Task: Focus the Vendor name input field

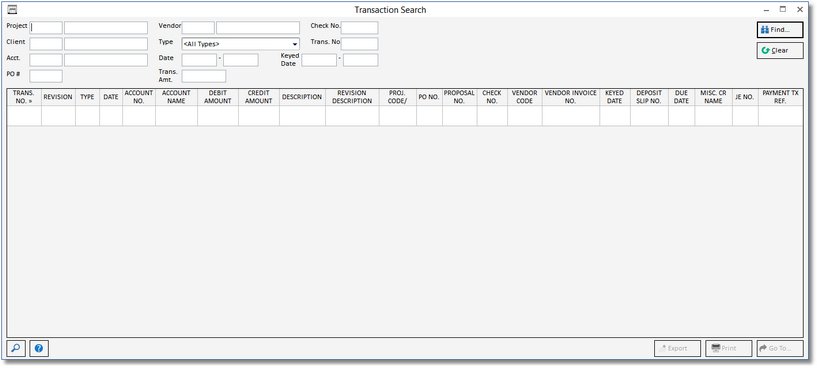Action: 258,28
